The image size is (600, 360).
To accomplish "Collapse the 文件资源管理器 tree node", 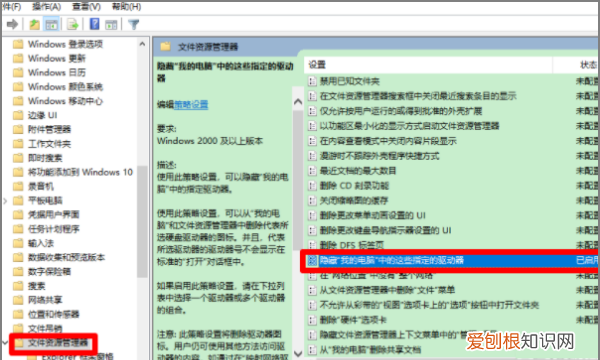I will (5, 342).
